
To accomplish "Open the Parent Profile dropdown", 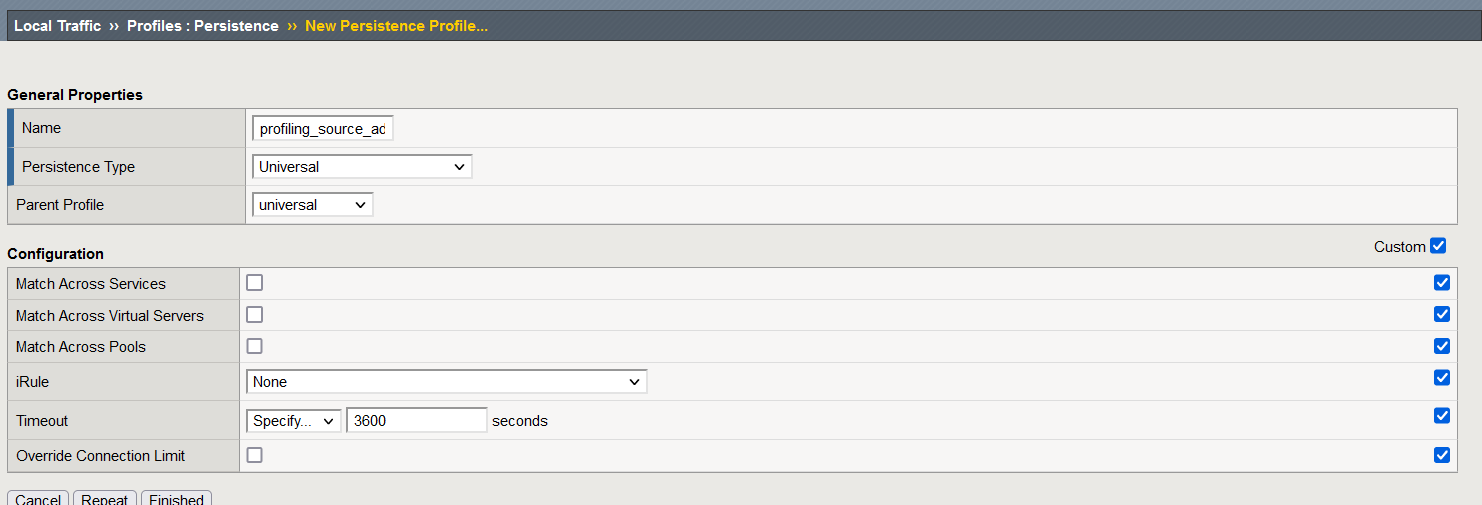I will (x=313, y=205).
